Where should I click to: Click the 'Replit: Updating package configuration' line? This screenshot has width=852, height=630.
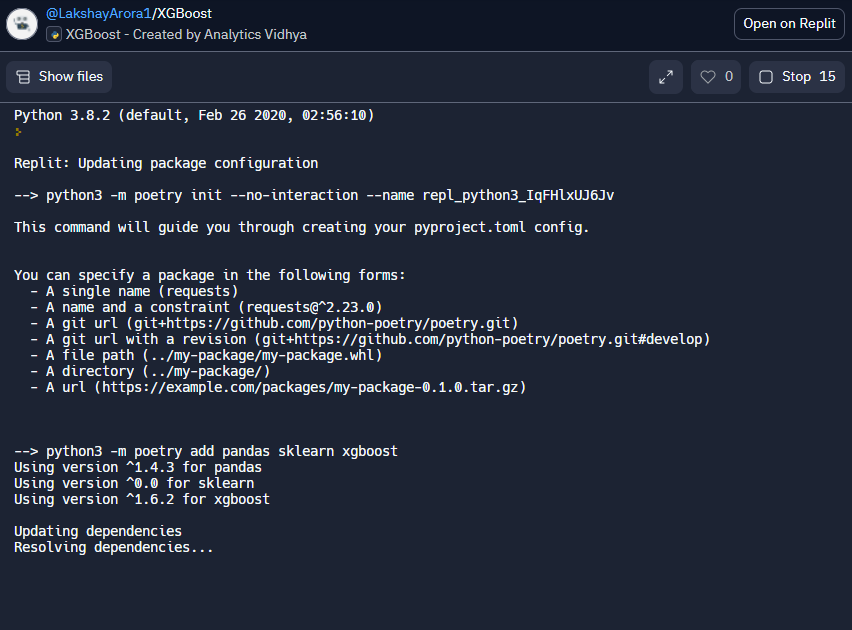166,163
